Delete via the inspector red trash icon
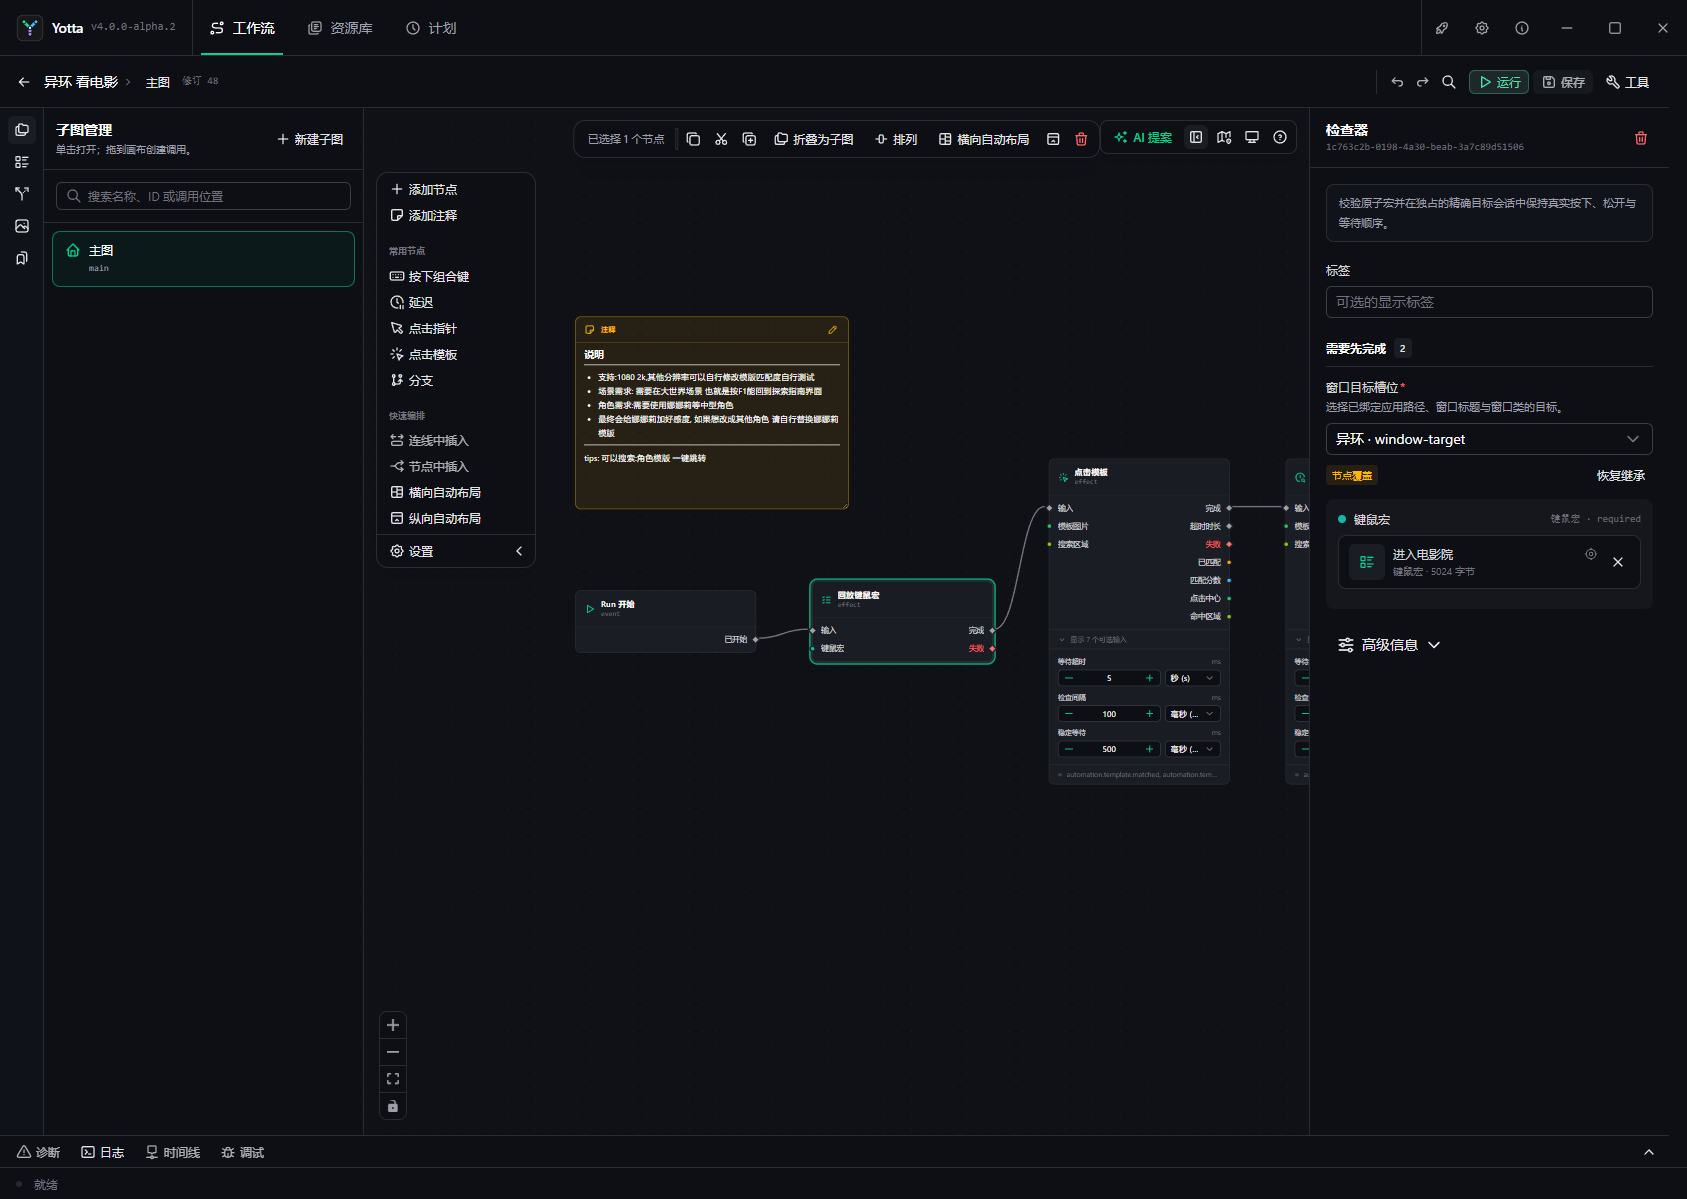The width and height of the screenshot is (1687, 1199). pyautogui.click(x=1641, y=138)
